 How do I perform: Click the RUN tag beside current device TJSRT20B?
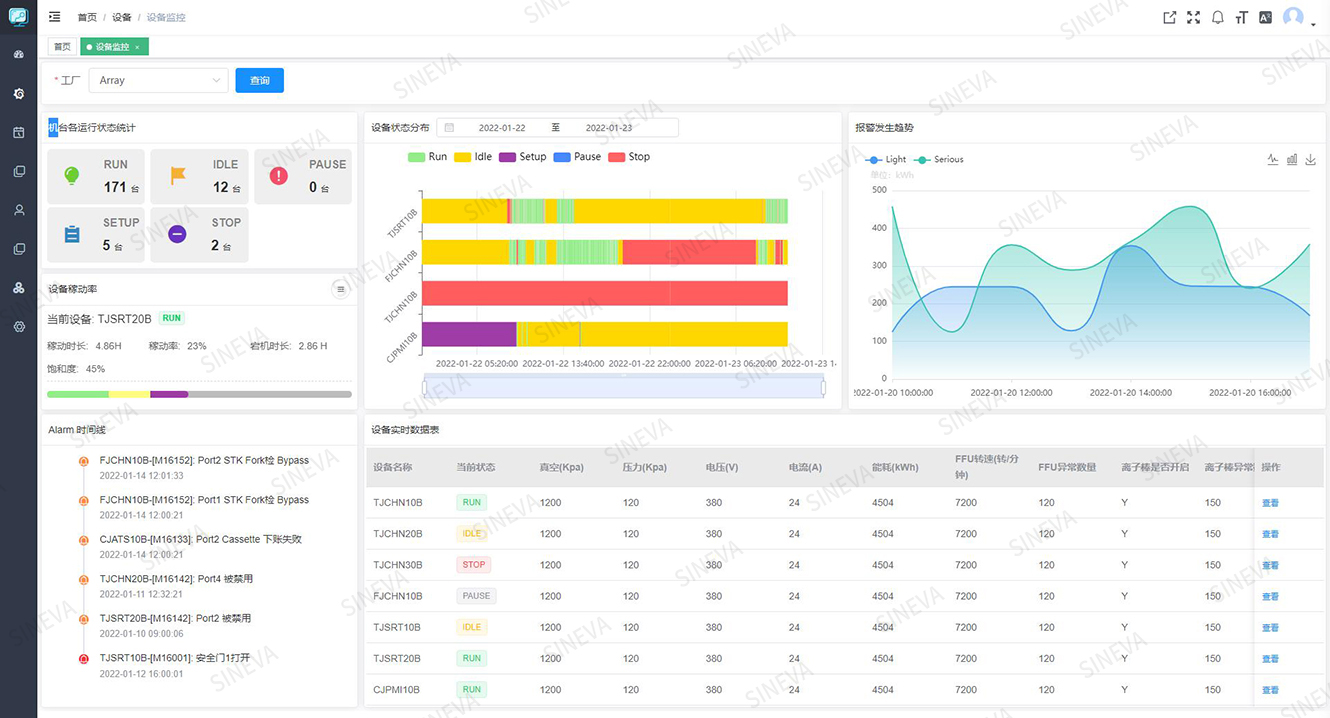tap(172, 318)
